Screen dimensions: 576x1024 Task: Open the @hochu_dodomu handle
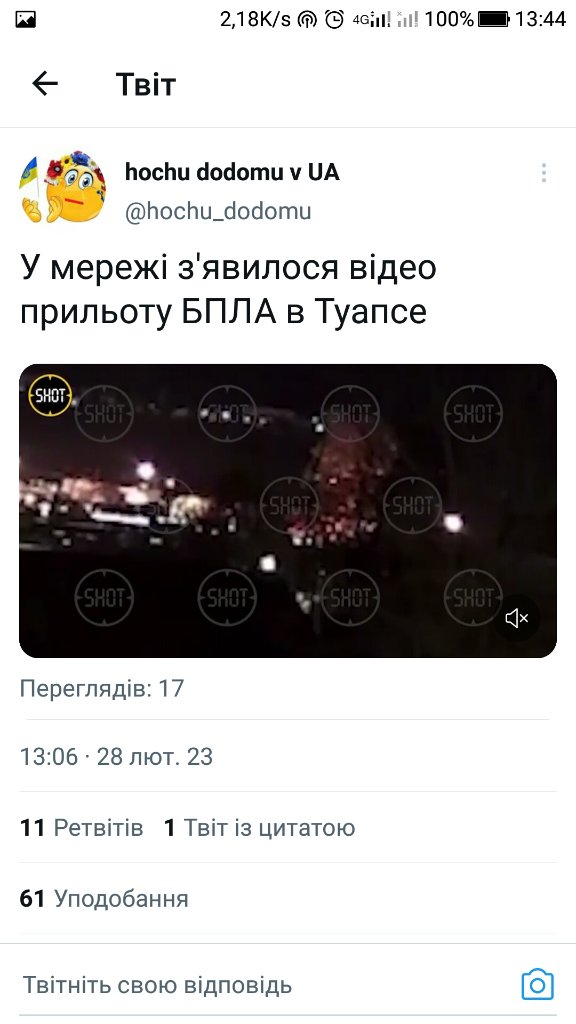pos(218,211)
